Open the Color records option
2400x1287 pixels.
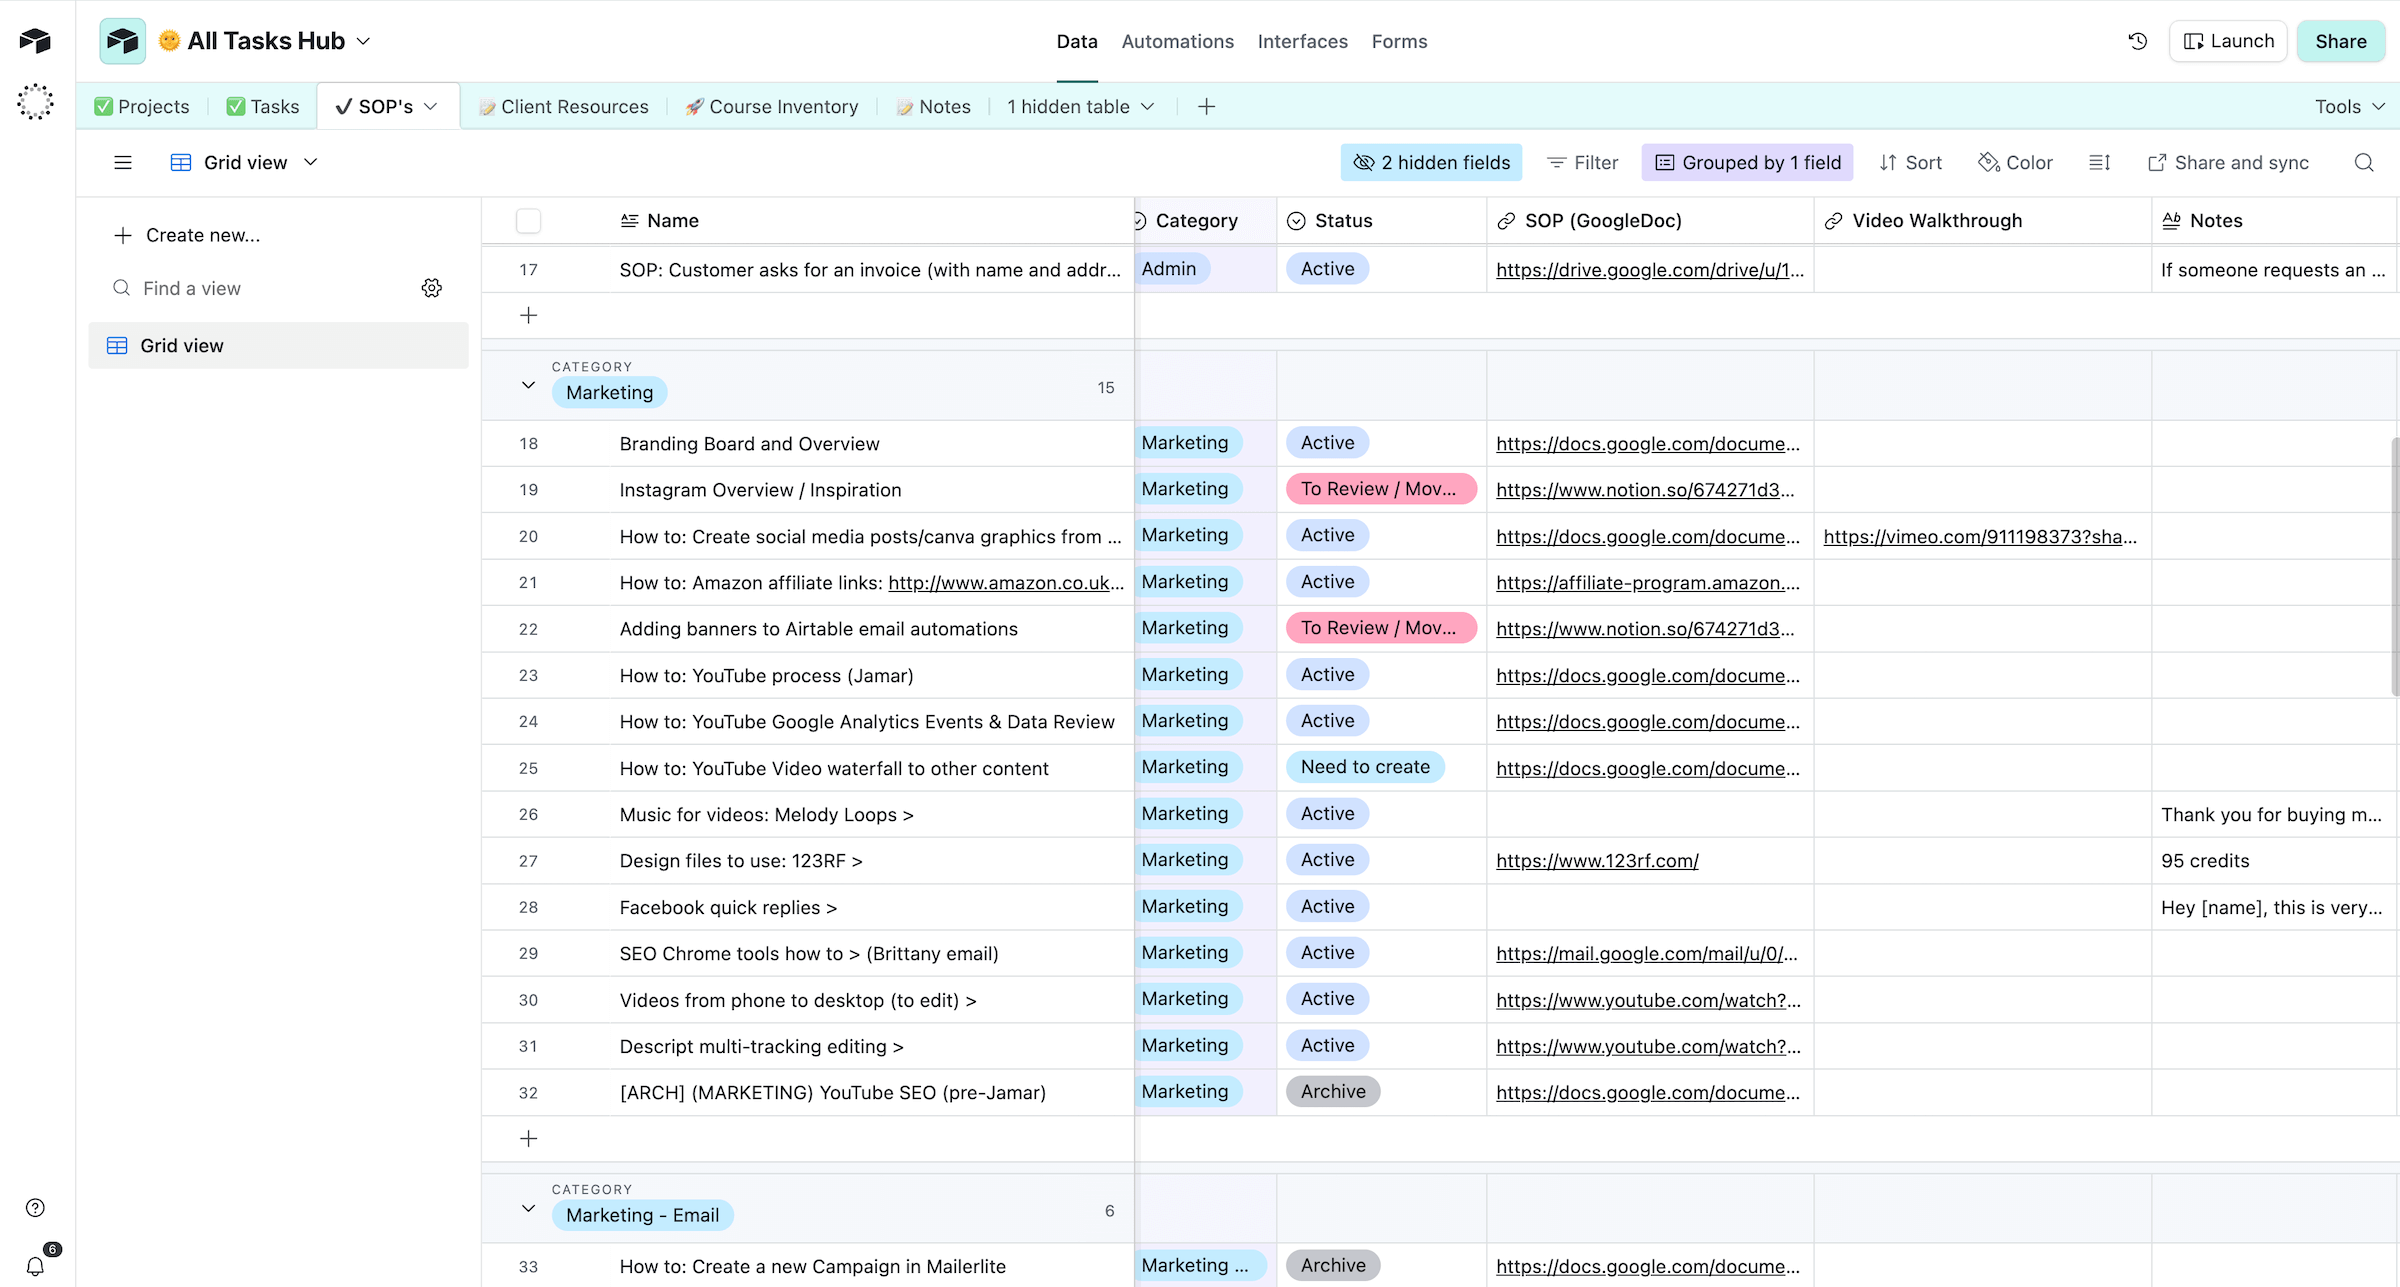2015,162
